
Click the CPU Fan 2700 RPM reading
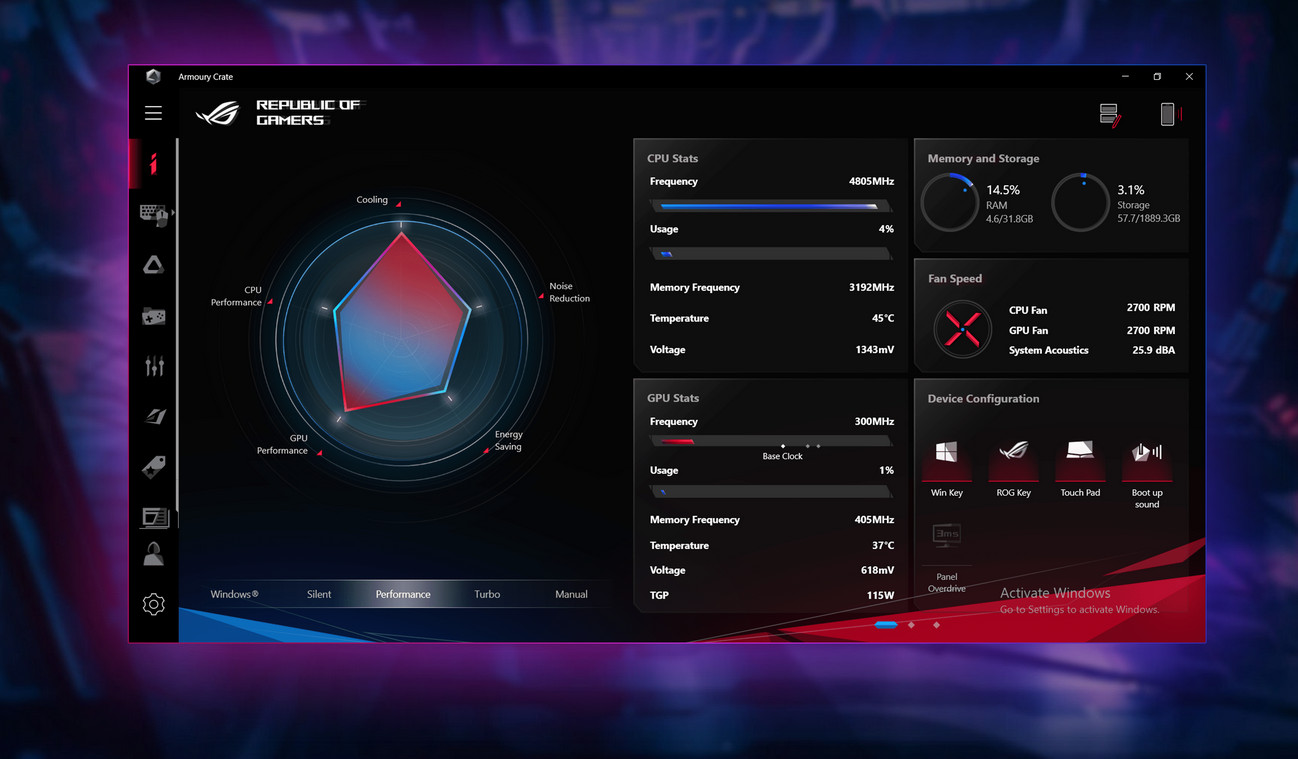click(x=1150, y=308)
